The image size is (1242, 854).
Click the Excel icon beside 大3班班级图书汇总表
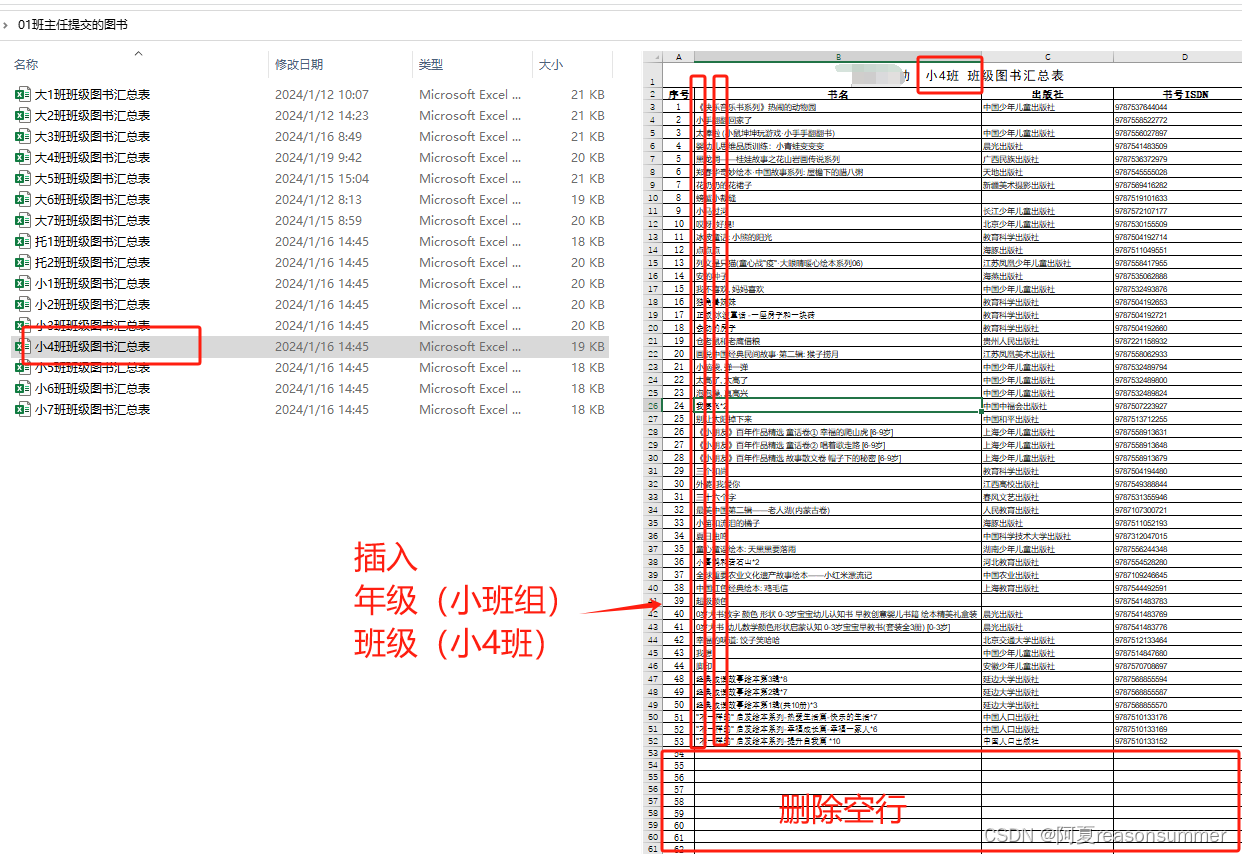pos(24,137)
